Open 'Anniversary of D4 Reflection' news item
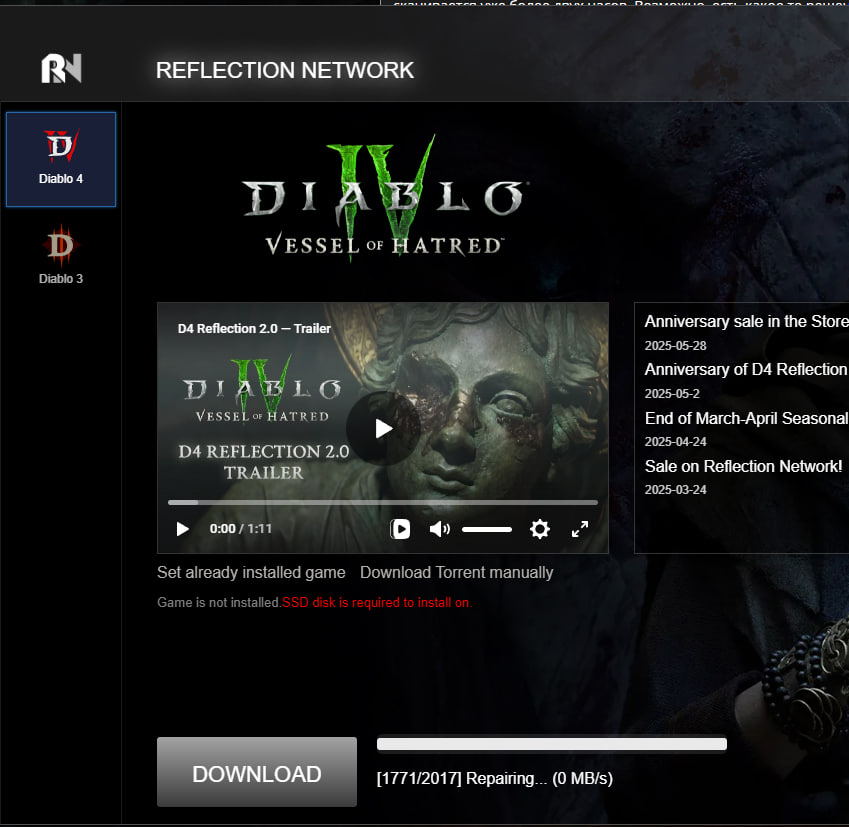This screenshot has width=849, height=827. pos(746,369)
